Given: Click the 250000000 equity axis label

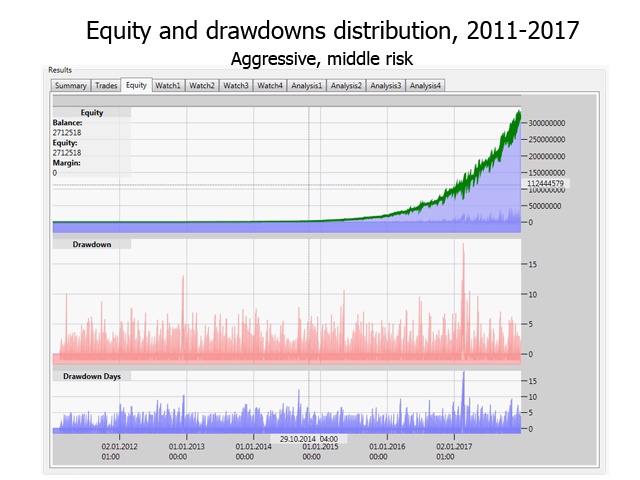Looking at the screenshot, I should point(547,140).
